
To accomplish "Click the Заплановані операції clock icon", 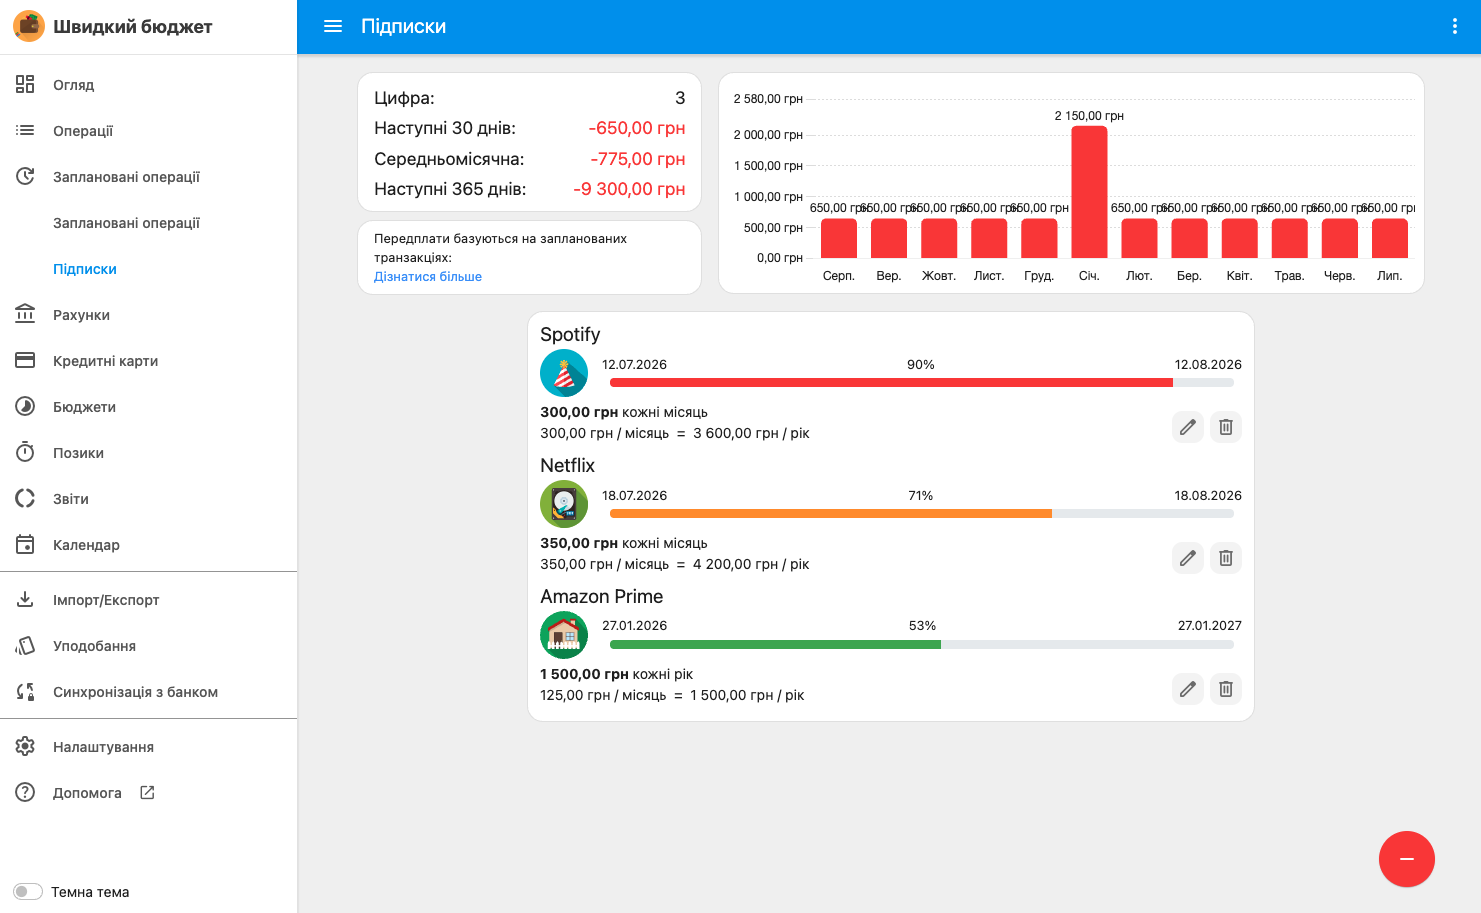I will pos(25,176).
